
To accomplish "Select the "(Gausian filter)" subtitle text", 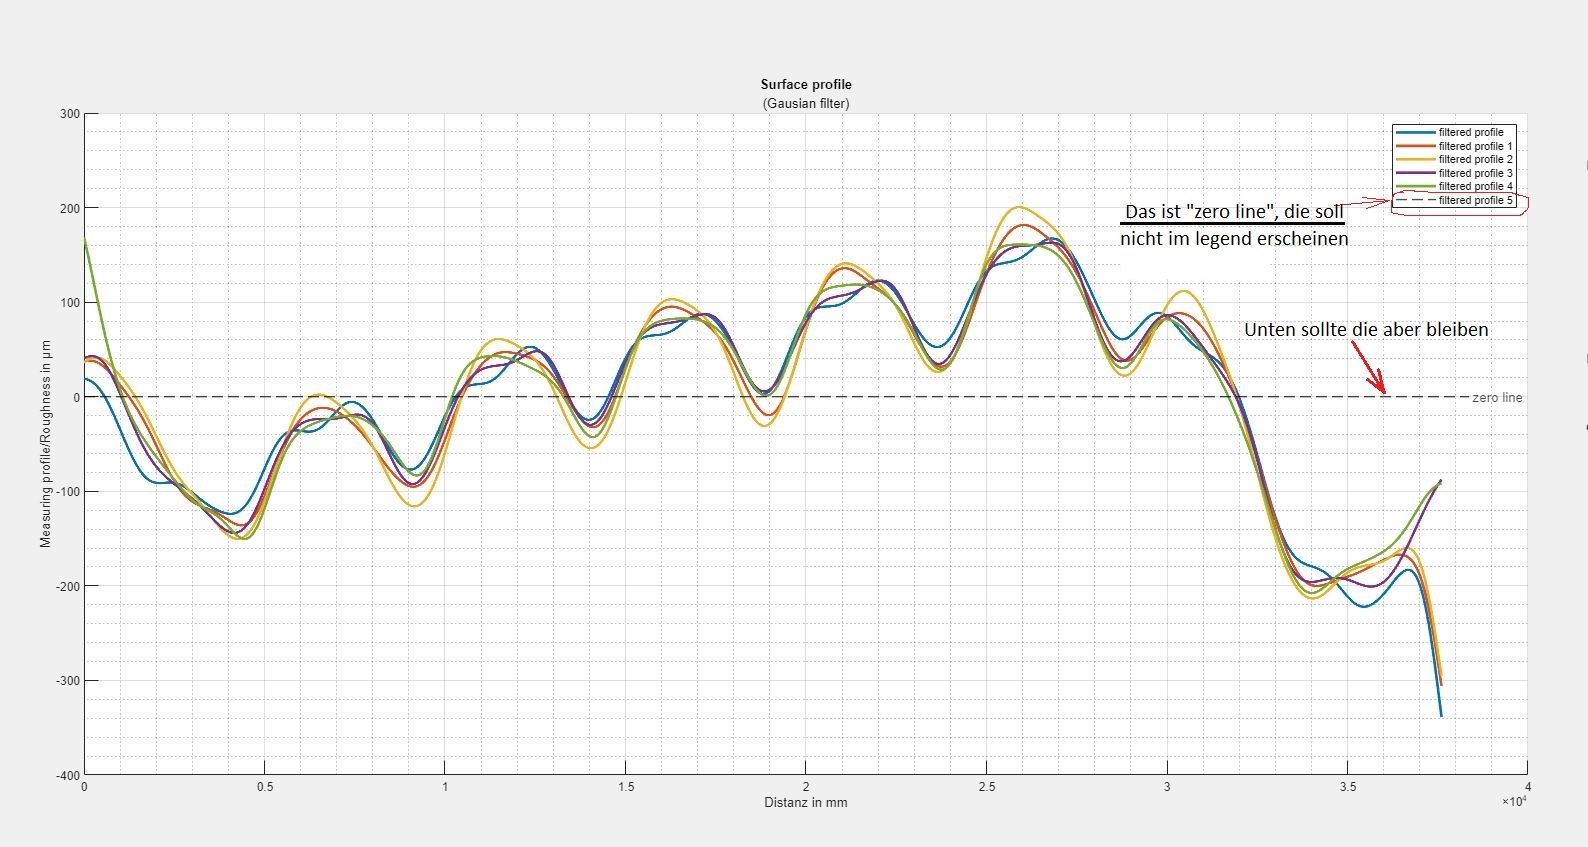I will pyautogui.click(x=805, y=103).
